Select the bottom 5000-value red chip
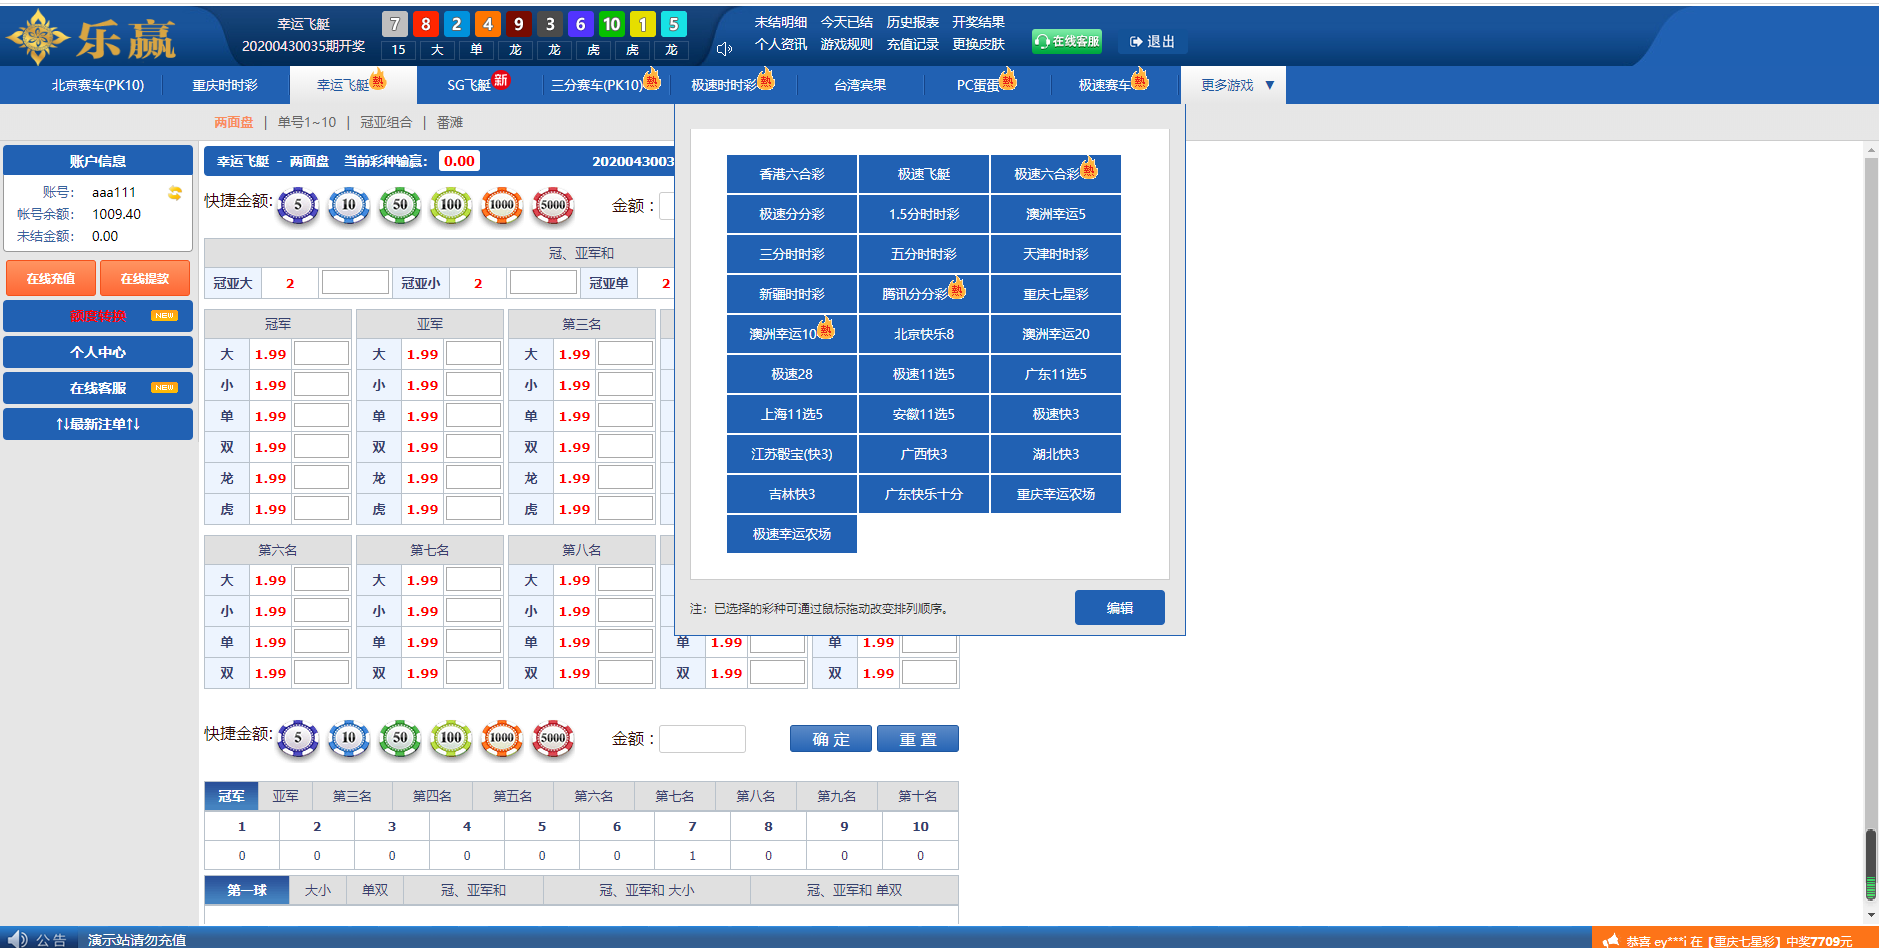Viewport: 1879px width, 948px height. pos(553,738)
